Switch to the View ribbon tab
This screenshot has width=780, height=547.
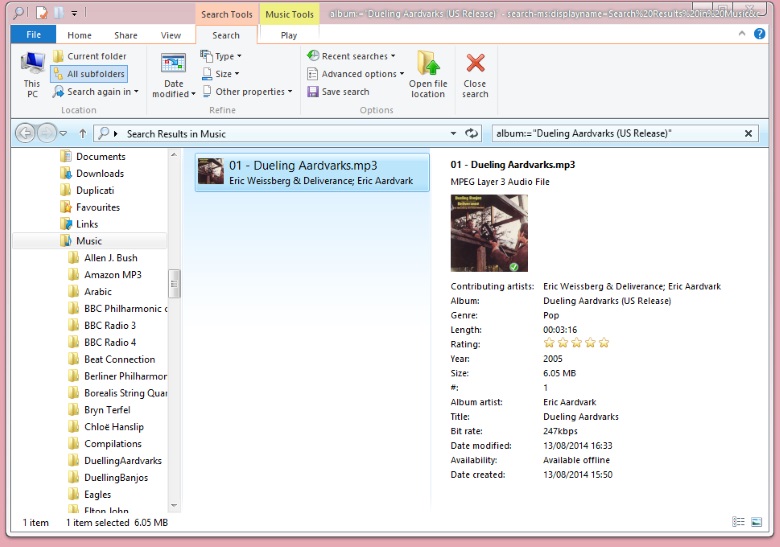pos(171,35)
